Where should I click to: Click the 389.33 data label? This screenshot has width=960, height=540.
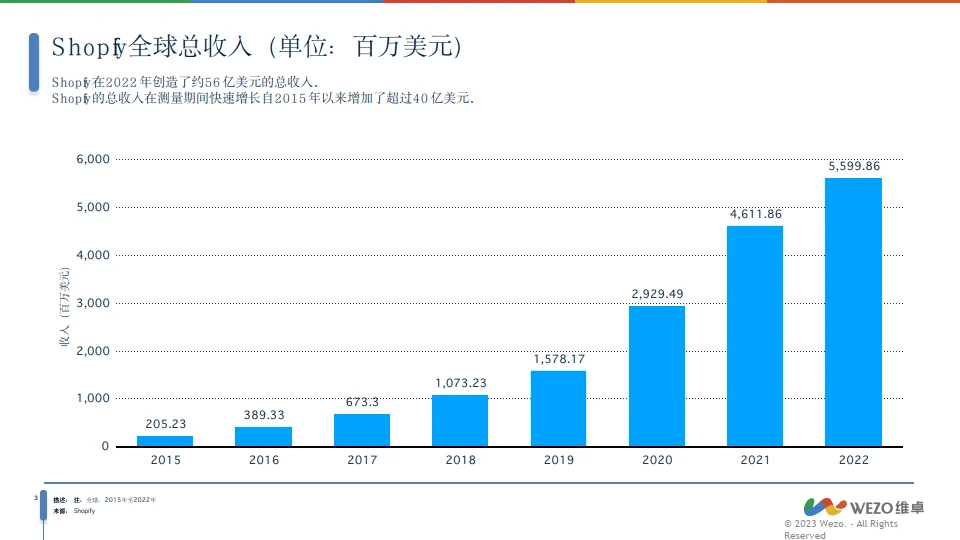tap(264, 415)
